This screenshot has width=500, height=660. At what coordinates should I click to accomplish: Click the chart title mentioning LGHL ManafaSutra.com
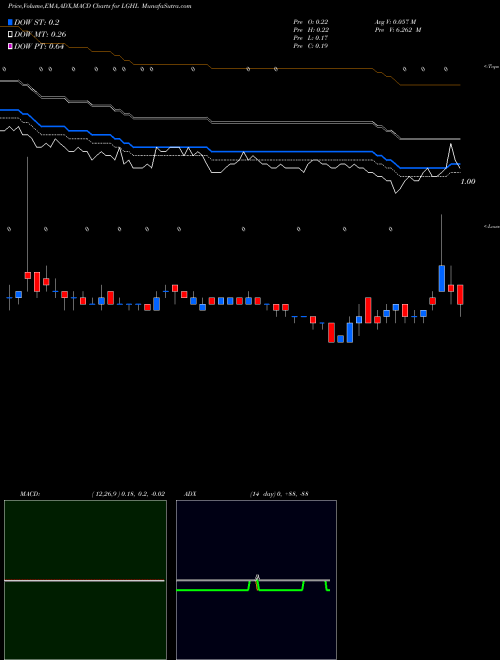click(99, 6)
